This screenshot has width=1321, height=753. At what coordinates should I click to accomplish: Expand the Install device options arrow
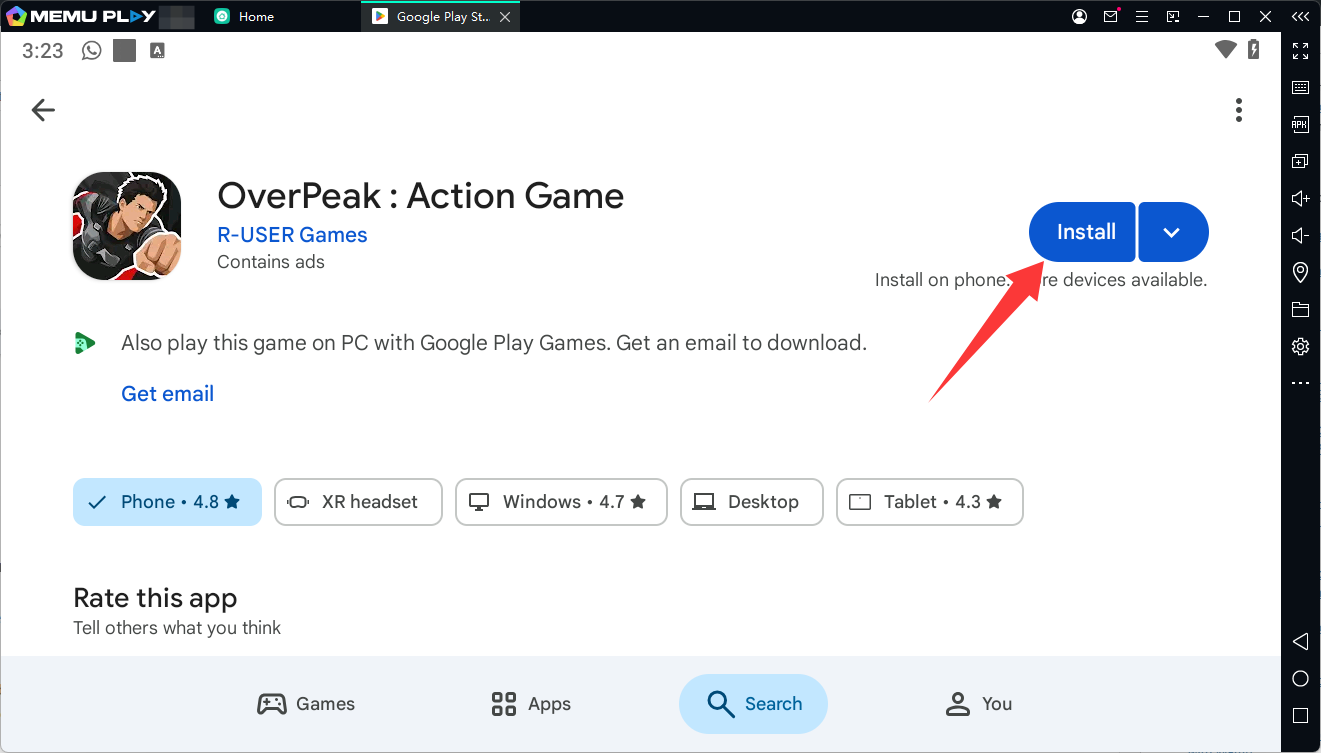[1173, 232]
